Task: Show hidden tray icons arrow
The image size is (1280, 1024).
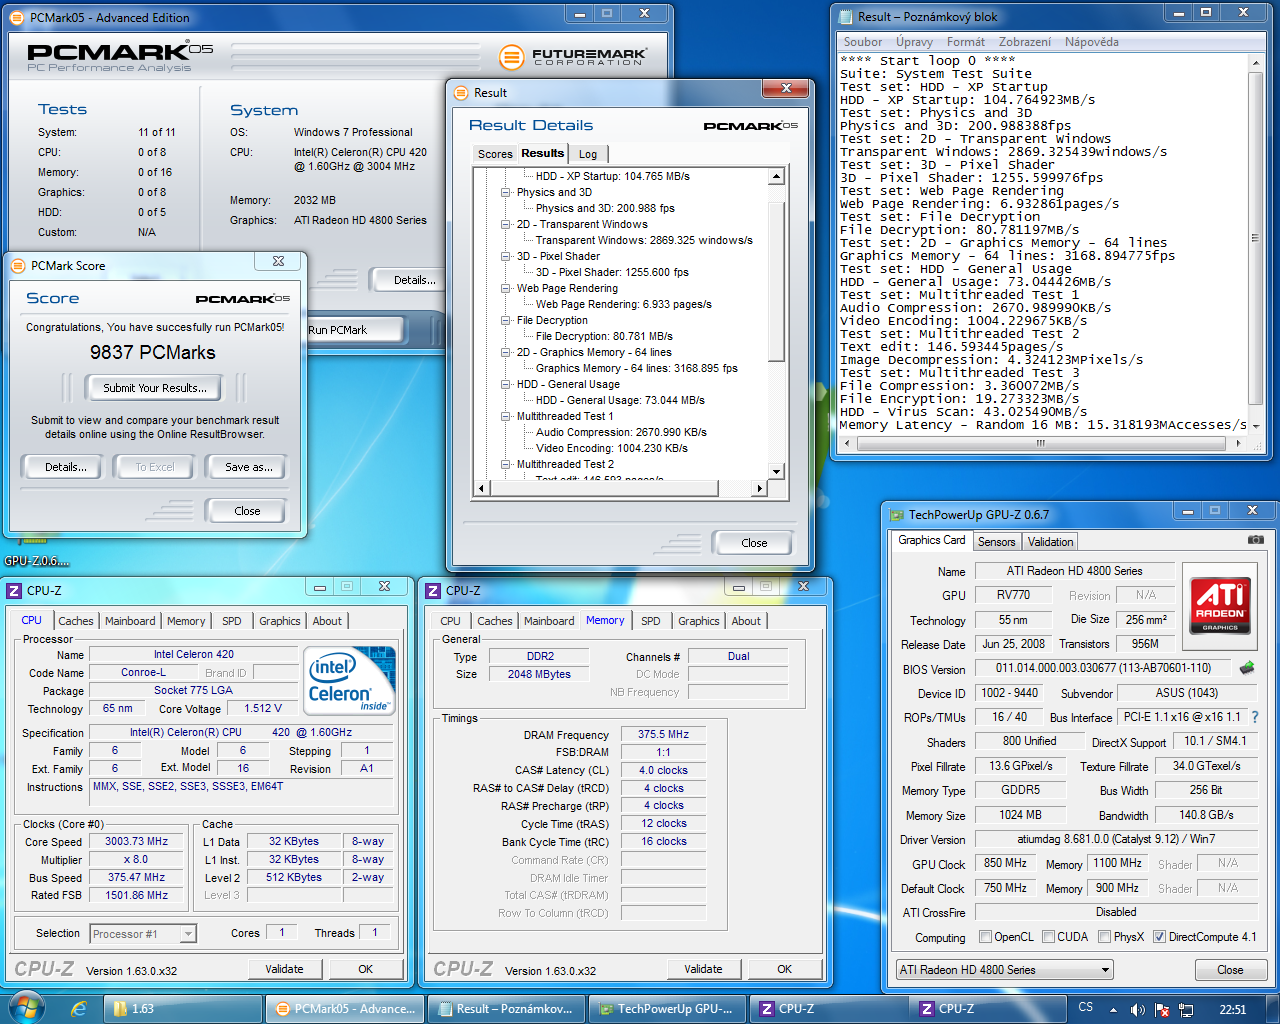Action: [1113, 1010]
